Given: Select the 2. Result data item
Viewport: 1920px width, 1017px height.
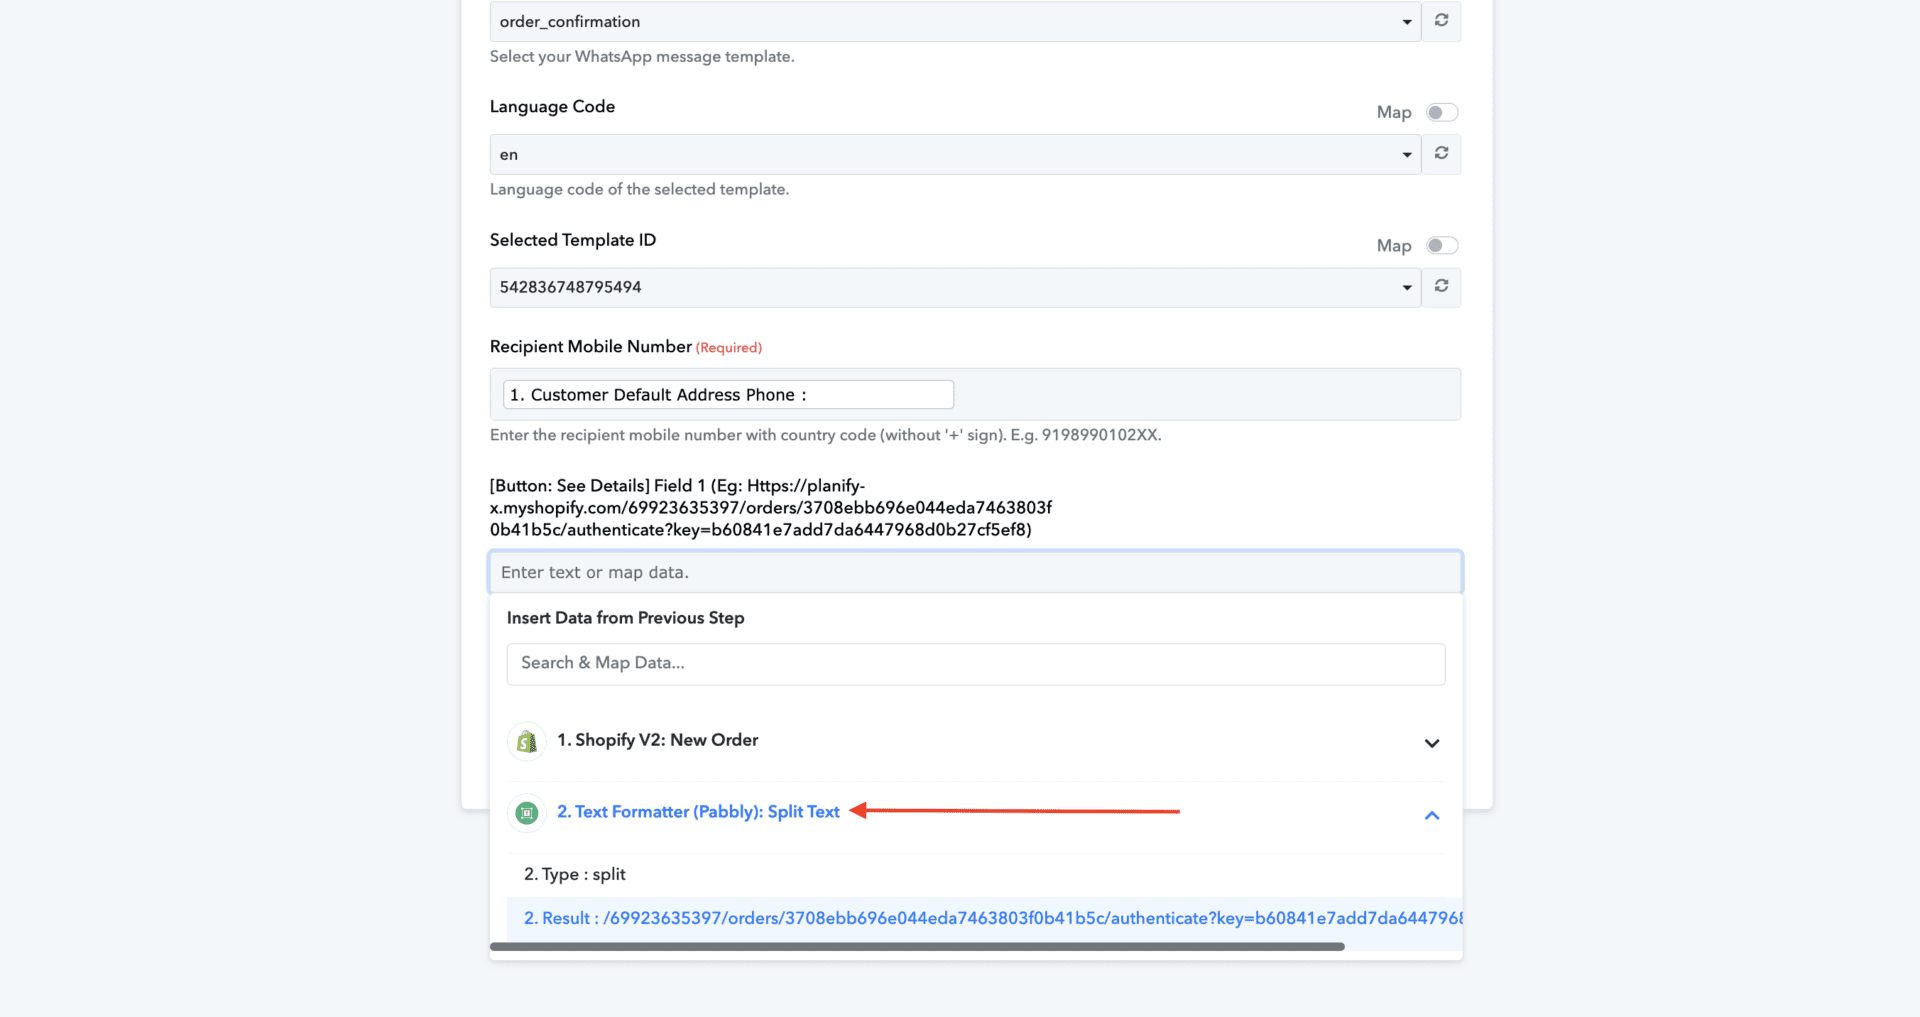Looking at the screenshot, I should coord(984,918).
